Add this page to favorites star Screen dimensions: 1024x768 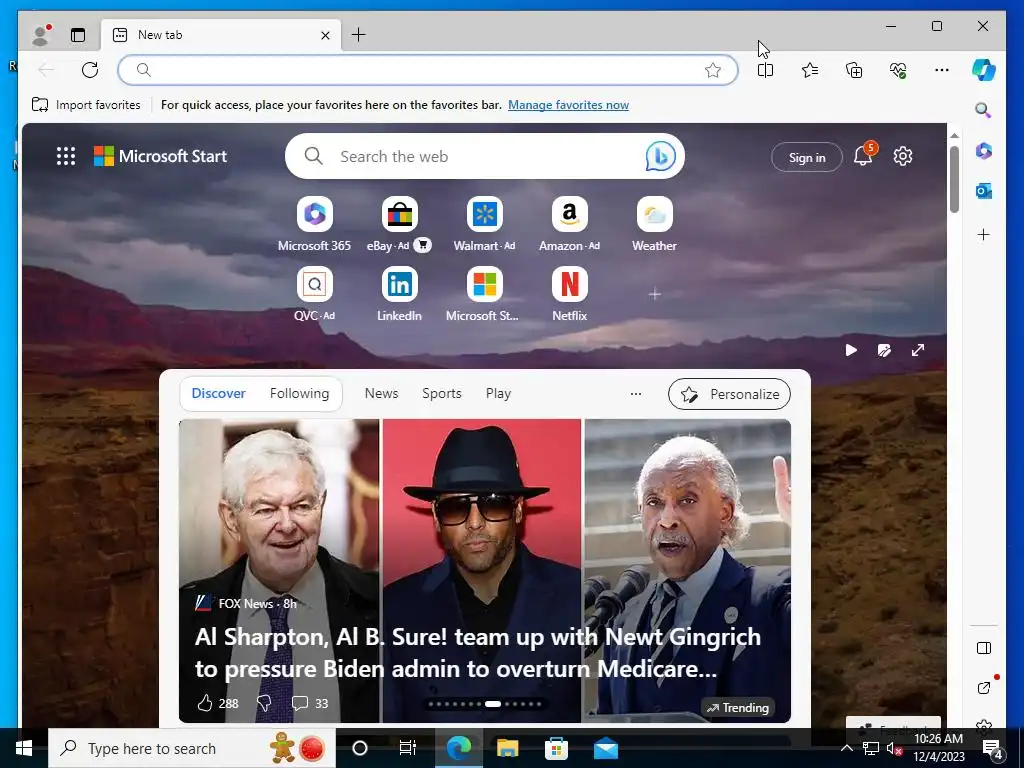point(713,70)
